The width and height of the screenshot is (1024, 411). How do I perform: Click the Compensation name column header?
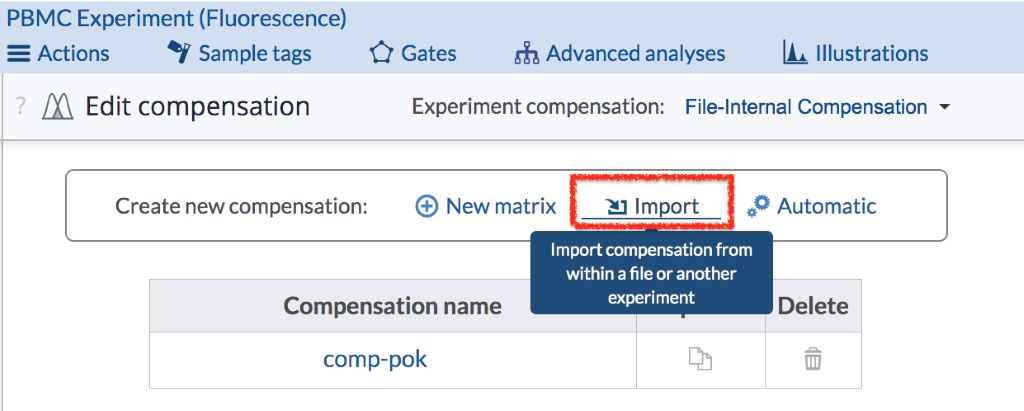tap(392, 306)
